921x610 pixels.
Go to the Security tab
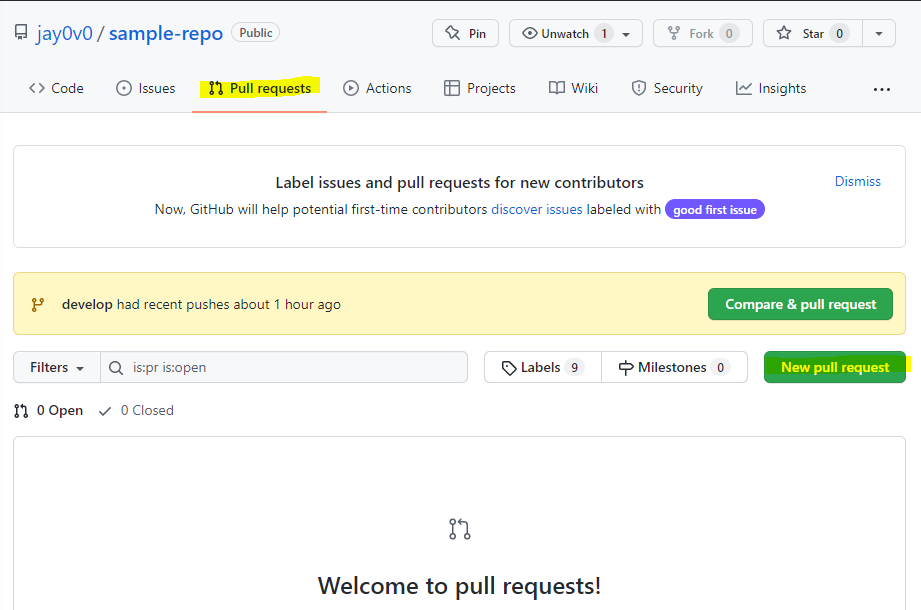pyautogui.click(x=667, y=88)
